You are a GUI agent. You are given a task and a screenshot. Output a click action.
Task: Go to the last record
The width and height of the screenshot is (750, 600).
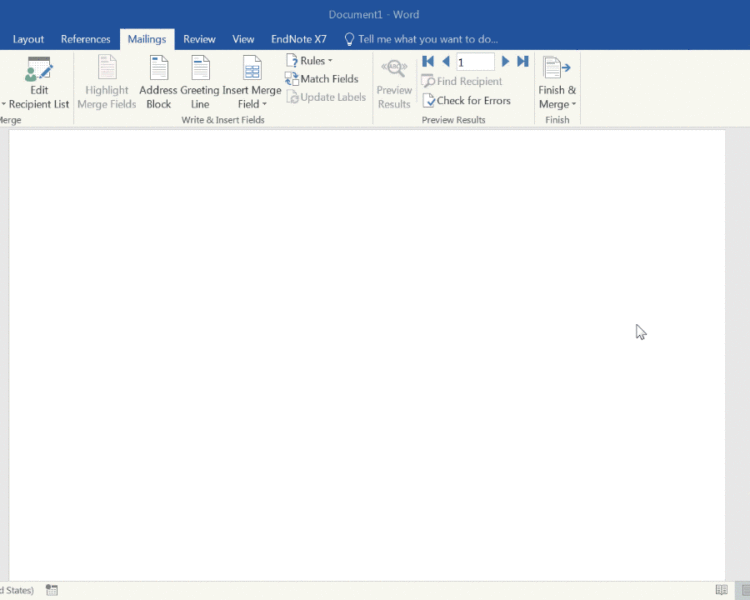[523, 61]
